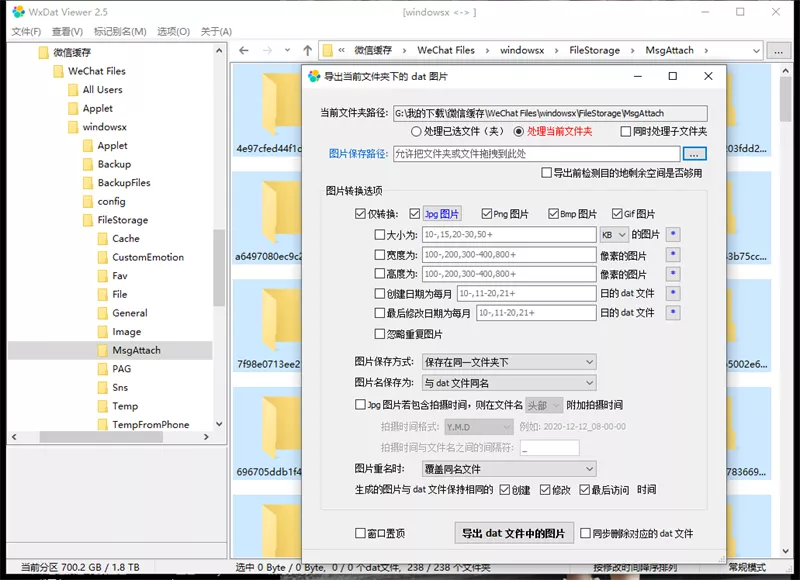Open folder thumbnail 4e97cfed44f1
Viewport: 800px width, 580px height.
coord(269,112)
